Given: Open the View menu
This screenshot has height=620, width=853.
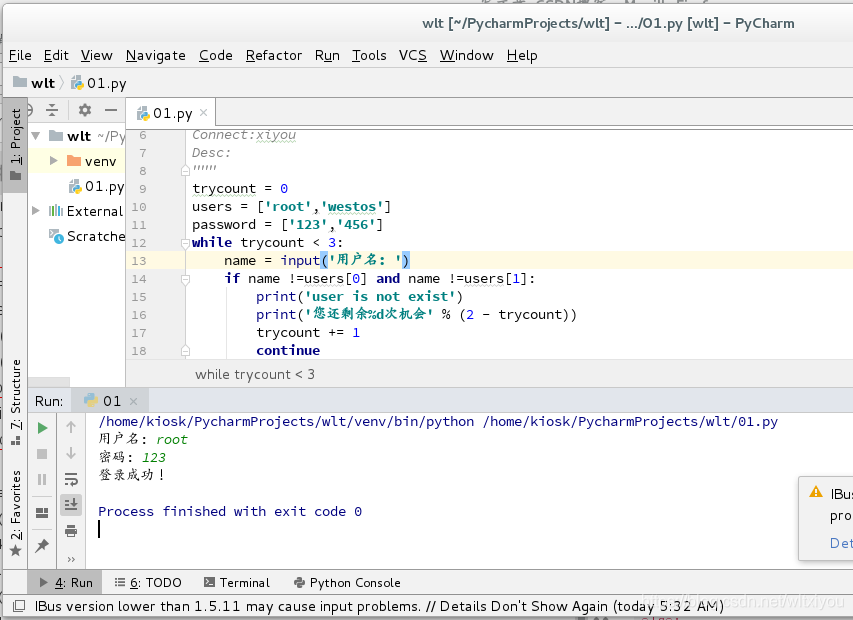Looking at the screenshot, I should tap(96, 55).
